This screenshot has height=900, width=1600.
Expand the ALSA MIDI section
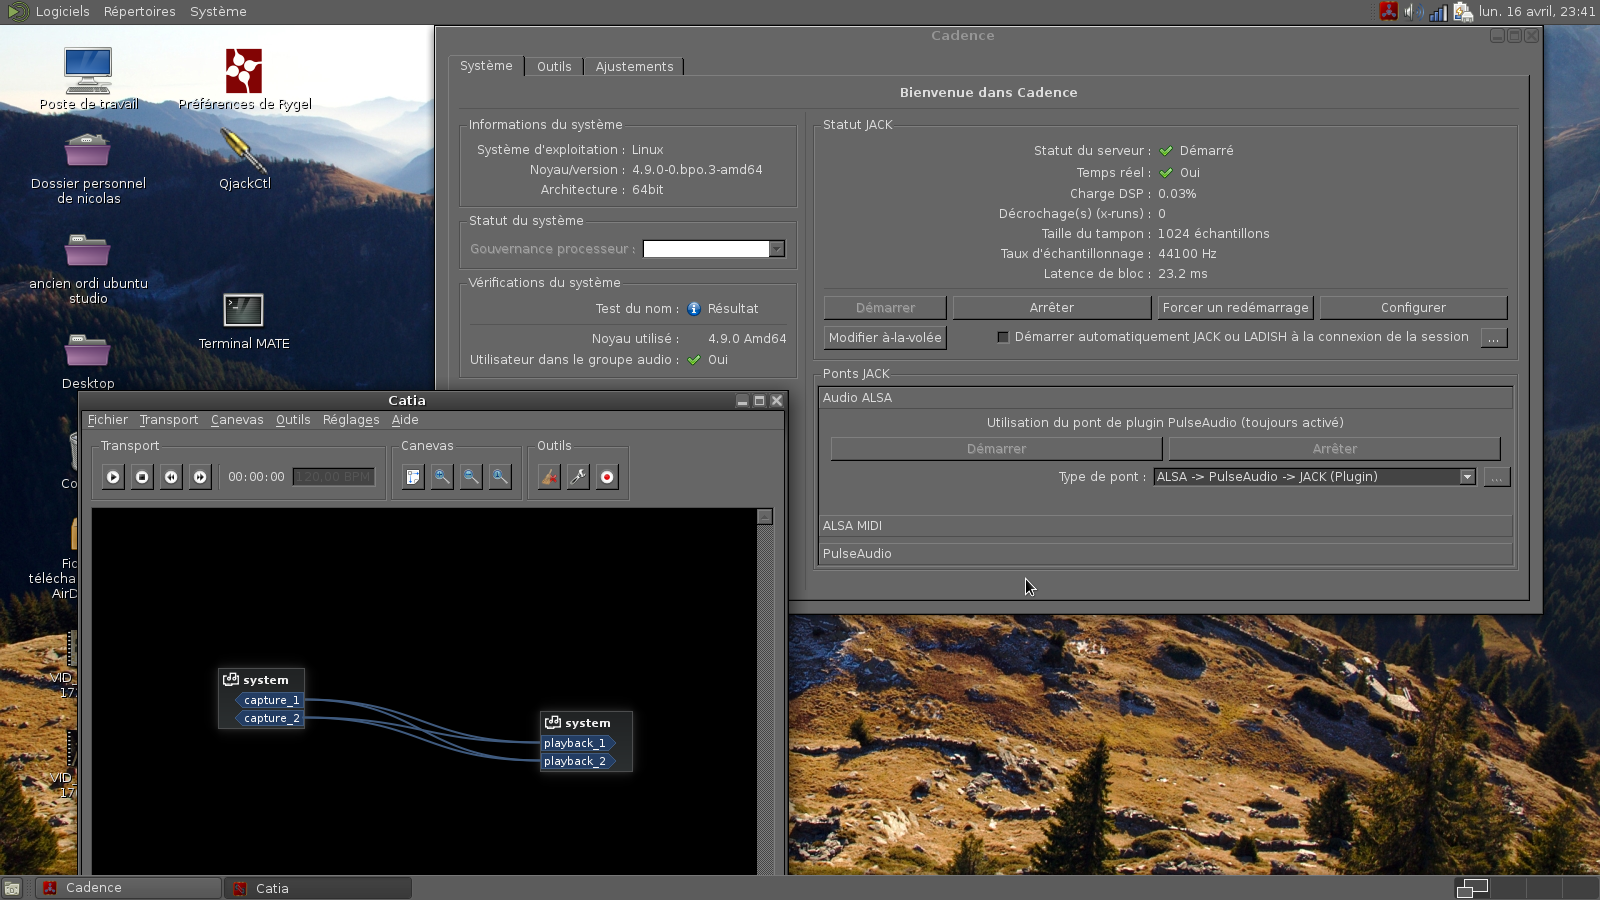(x=1165, y=526)
